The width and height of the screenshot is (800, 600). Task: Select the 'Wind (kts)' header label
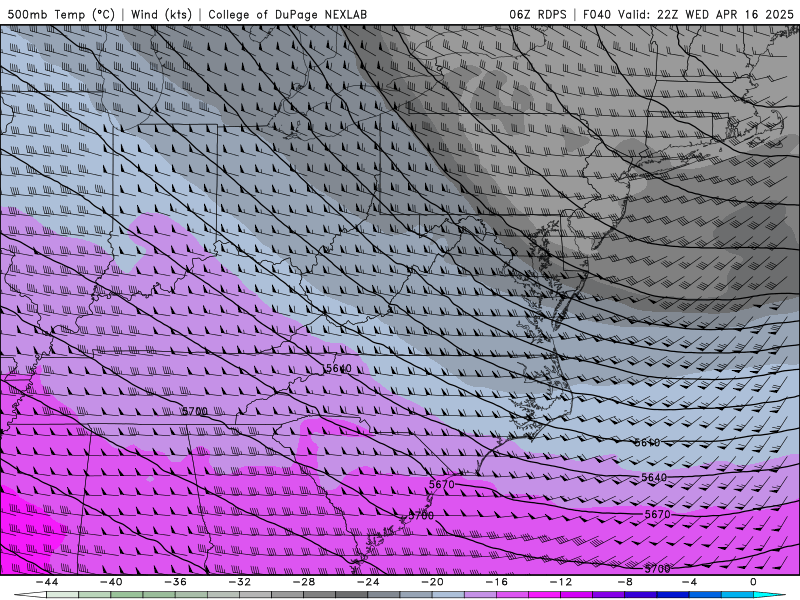pos(161,14)
